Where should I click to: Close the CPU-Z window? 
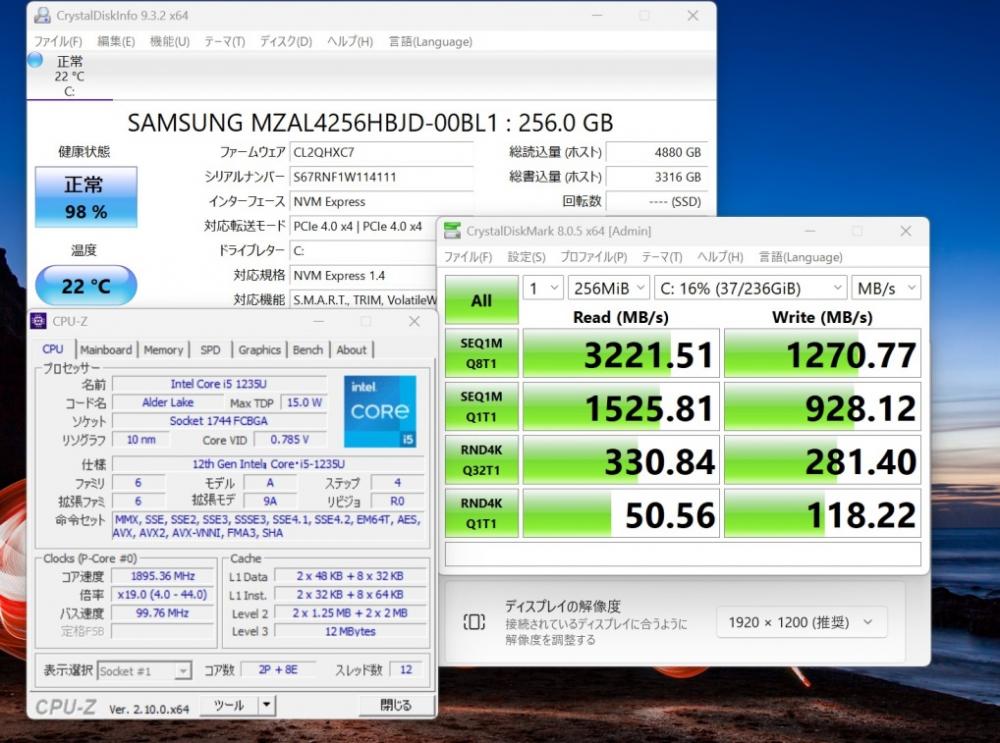click(415, 321)
